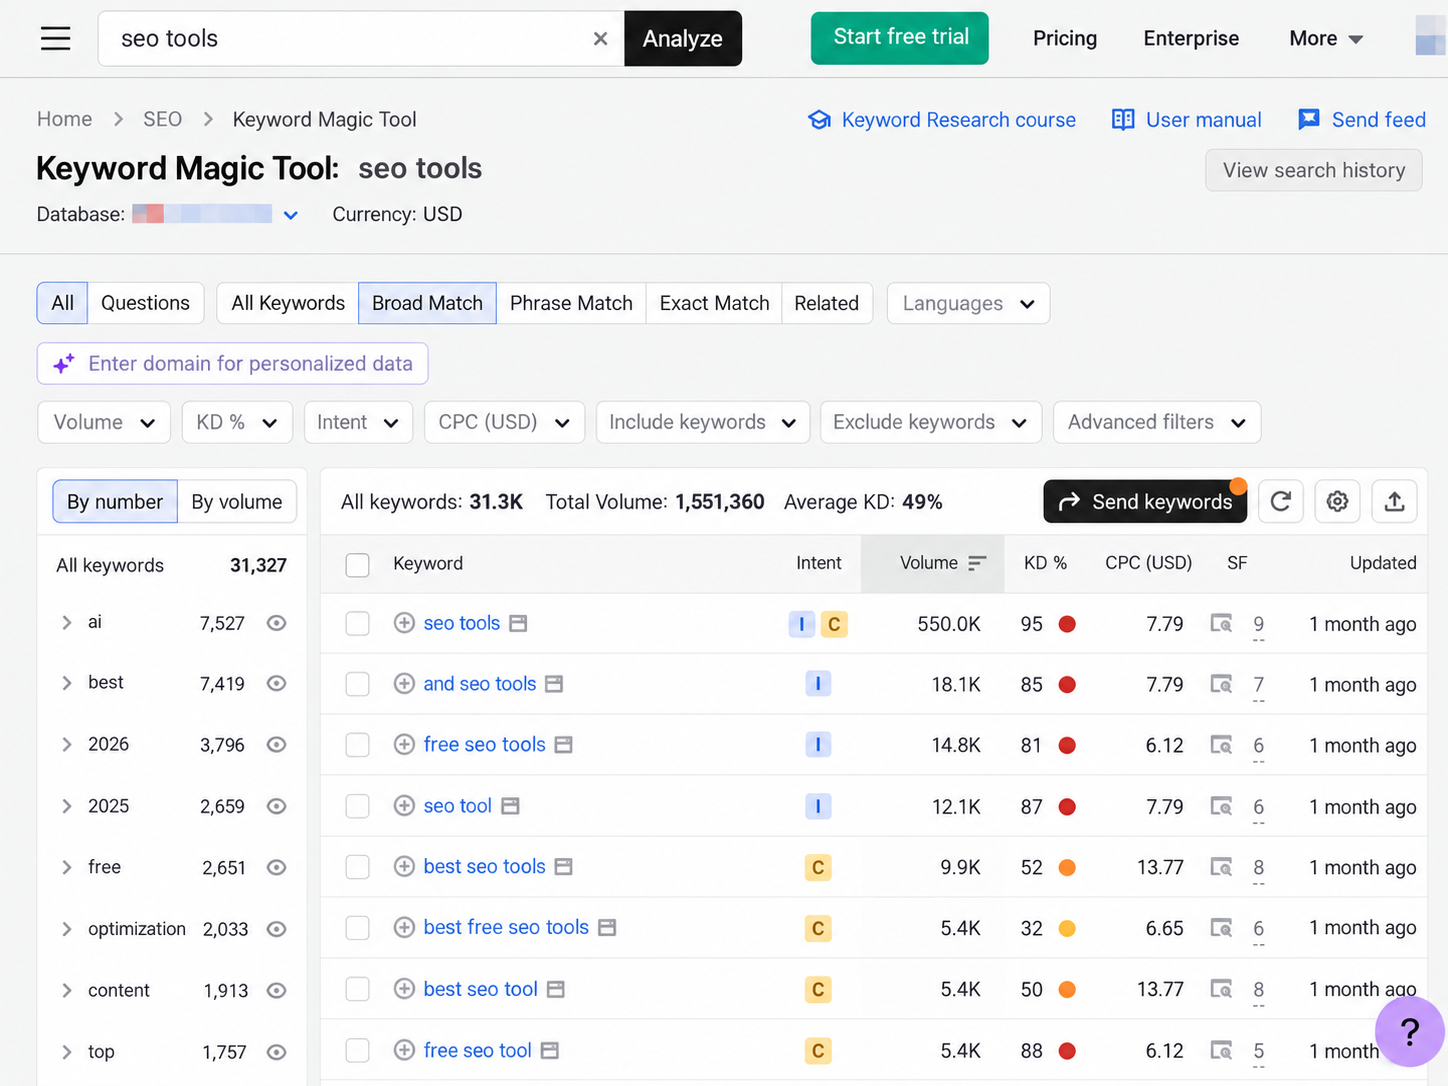Click the Volume column sort icon

click(977, 563)
